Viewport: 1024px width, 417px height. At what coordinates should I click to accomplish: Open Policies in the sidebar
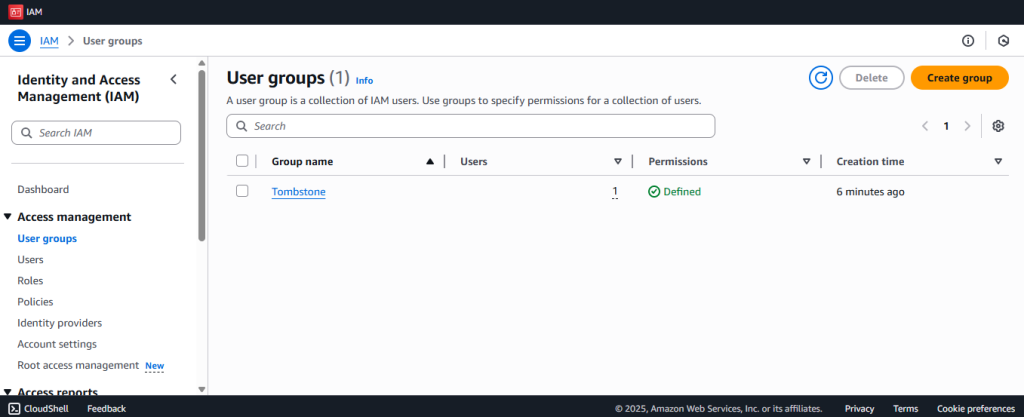point(35,301)
